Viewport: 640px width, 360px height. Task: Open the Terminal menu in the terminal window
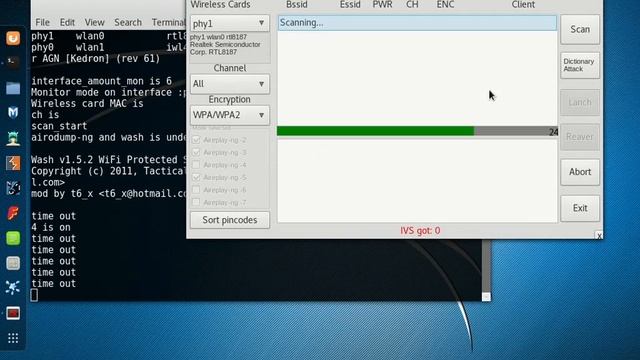click(168, 22)
